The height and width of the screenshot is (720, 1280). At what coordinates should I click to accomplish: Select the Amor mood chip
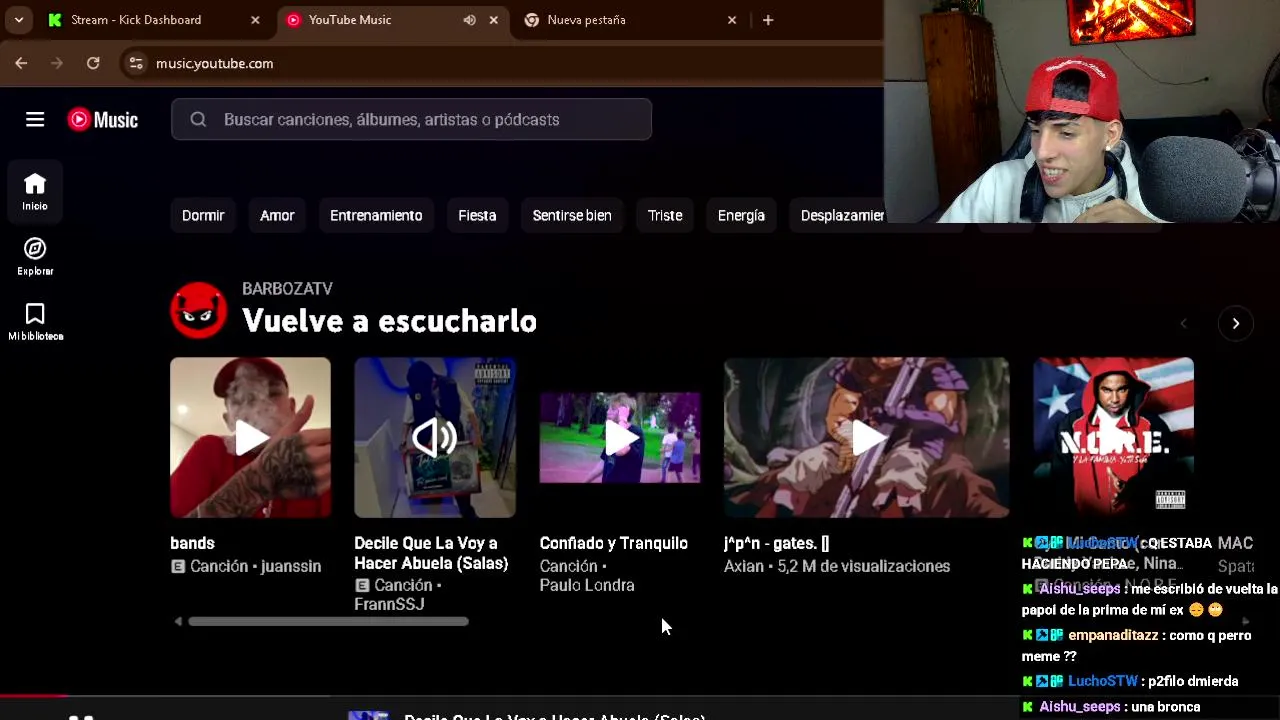(x=277, y=215)
